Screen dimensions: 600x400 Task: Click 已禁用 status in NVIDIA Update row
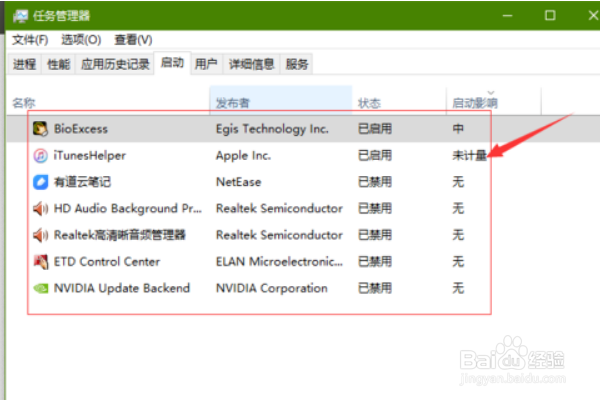[x=375, y=288]
